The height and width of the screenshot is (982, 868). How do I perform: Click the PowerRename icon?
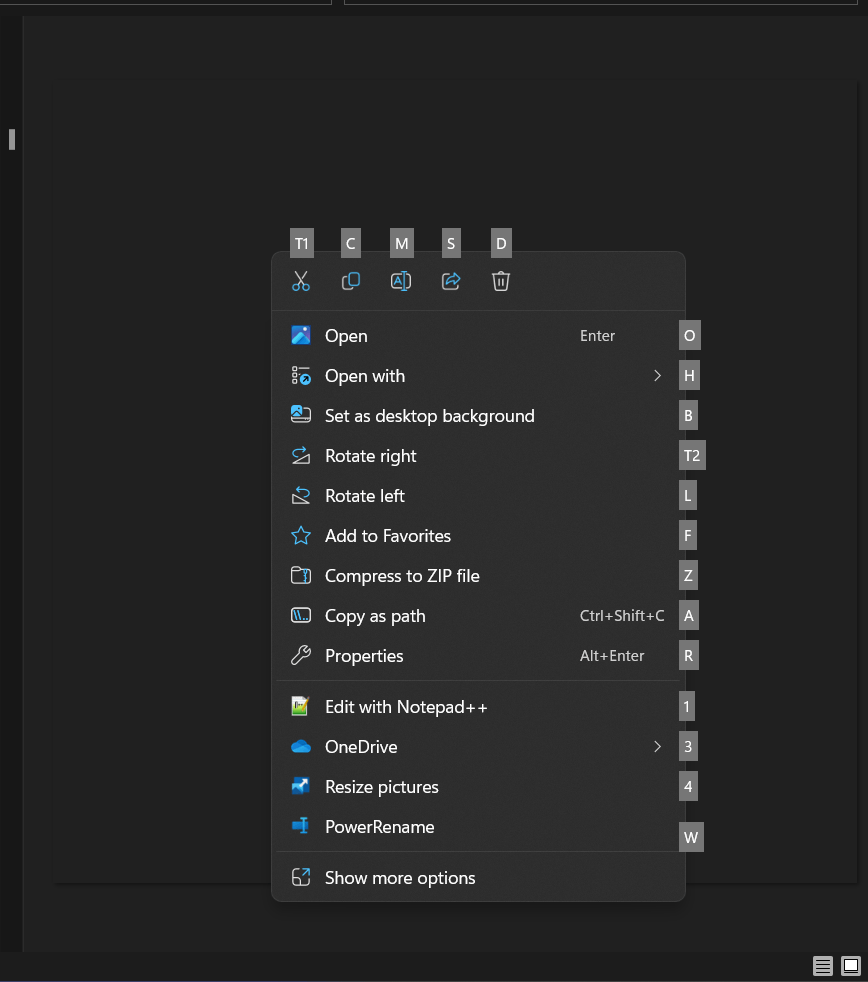pyautogui.click(x=301, y=826)
